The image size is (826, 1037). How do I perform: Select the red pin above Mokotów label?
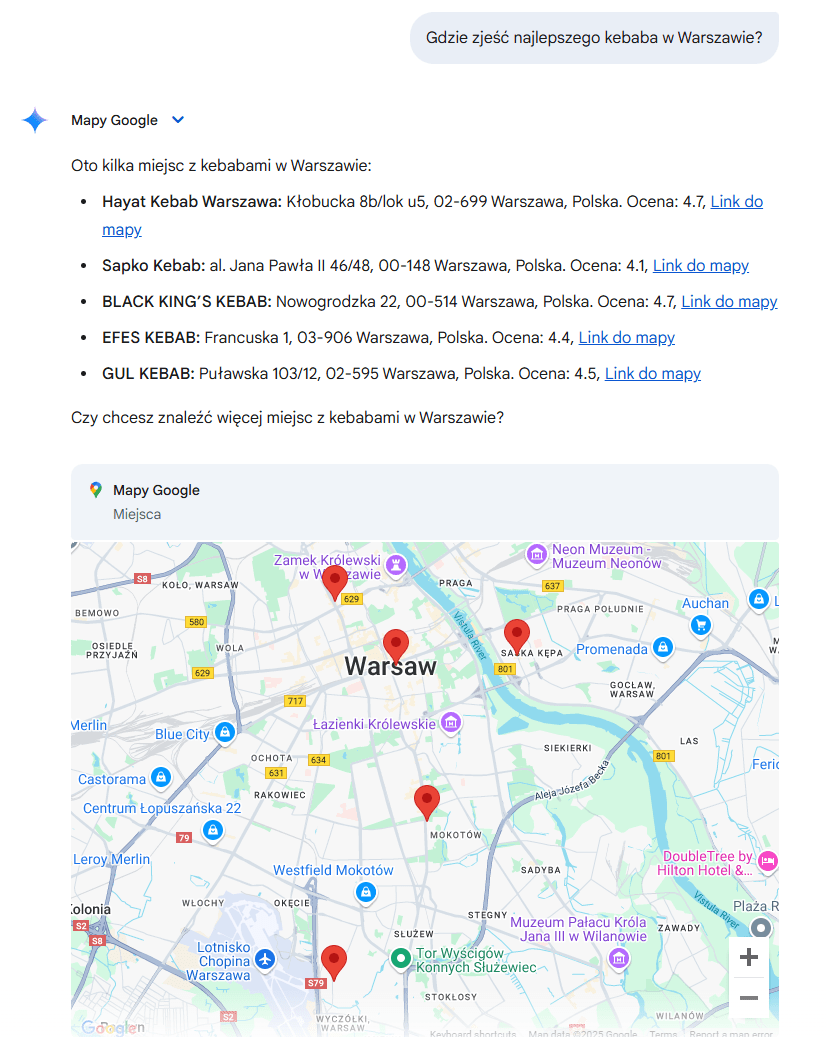click(427, 802)
